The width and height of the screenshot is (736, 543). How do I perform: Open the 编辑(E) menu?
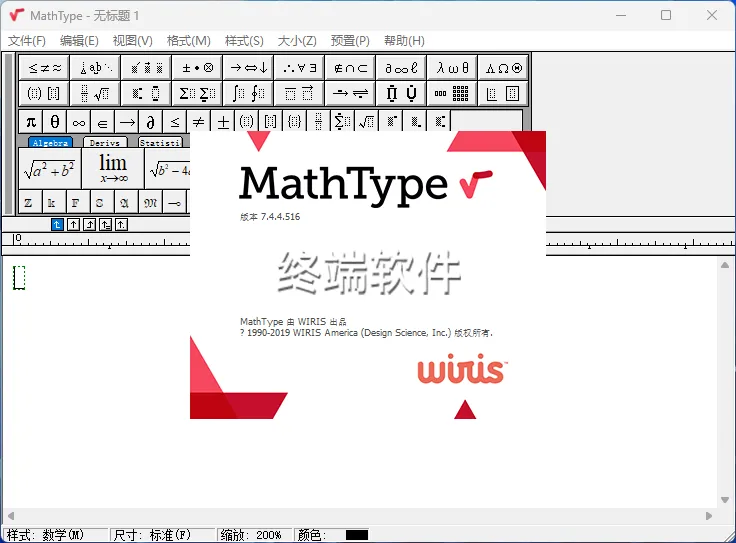coord(79,41)
